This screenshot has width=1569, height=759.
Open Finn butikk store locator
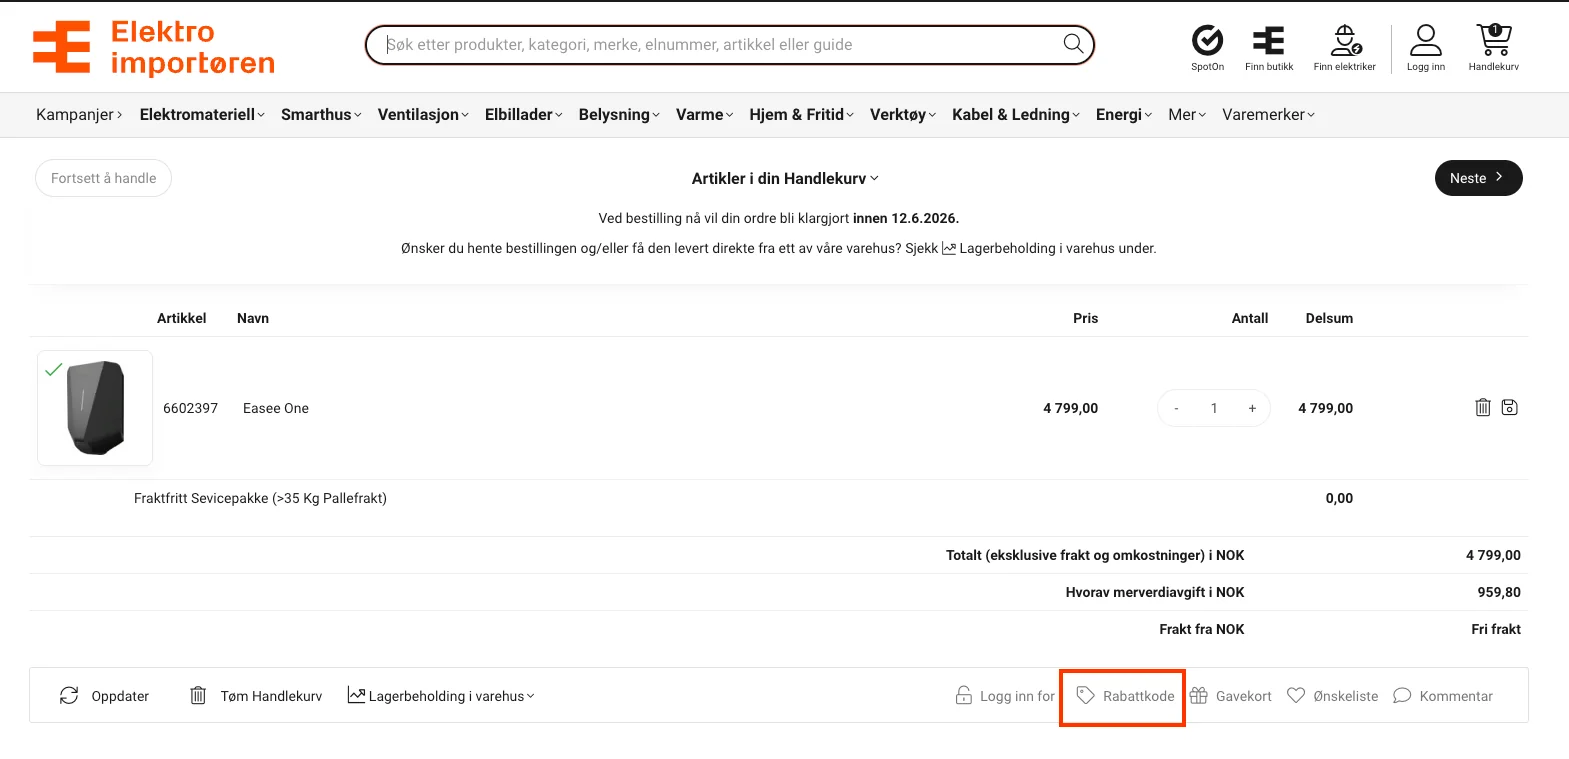[1269, 48]
